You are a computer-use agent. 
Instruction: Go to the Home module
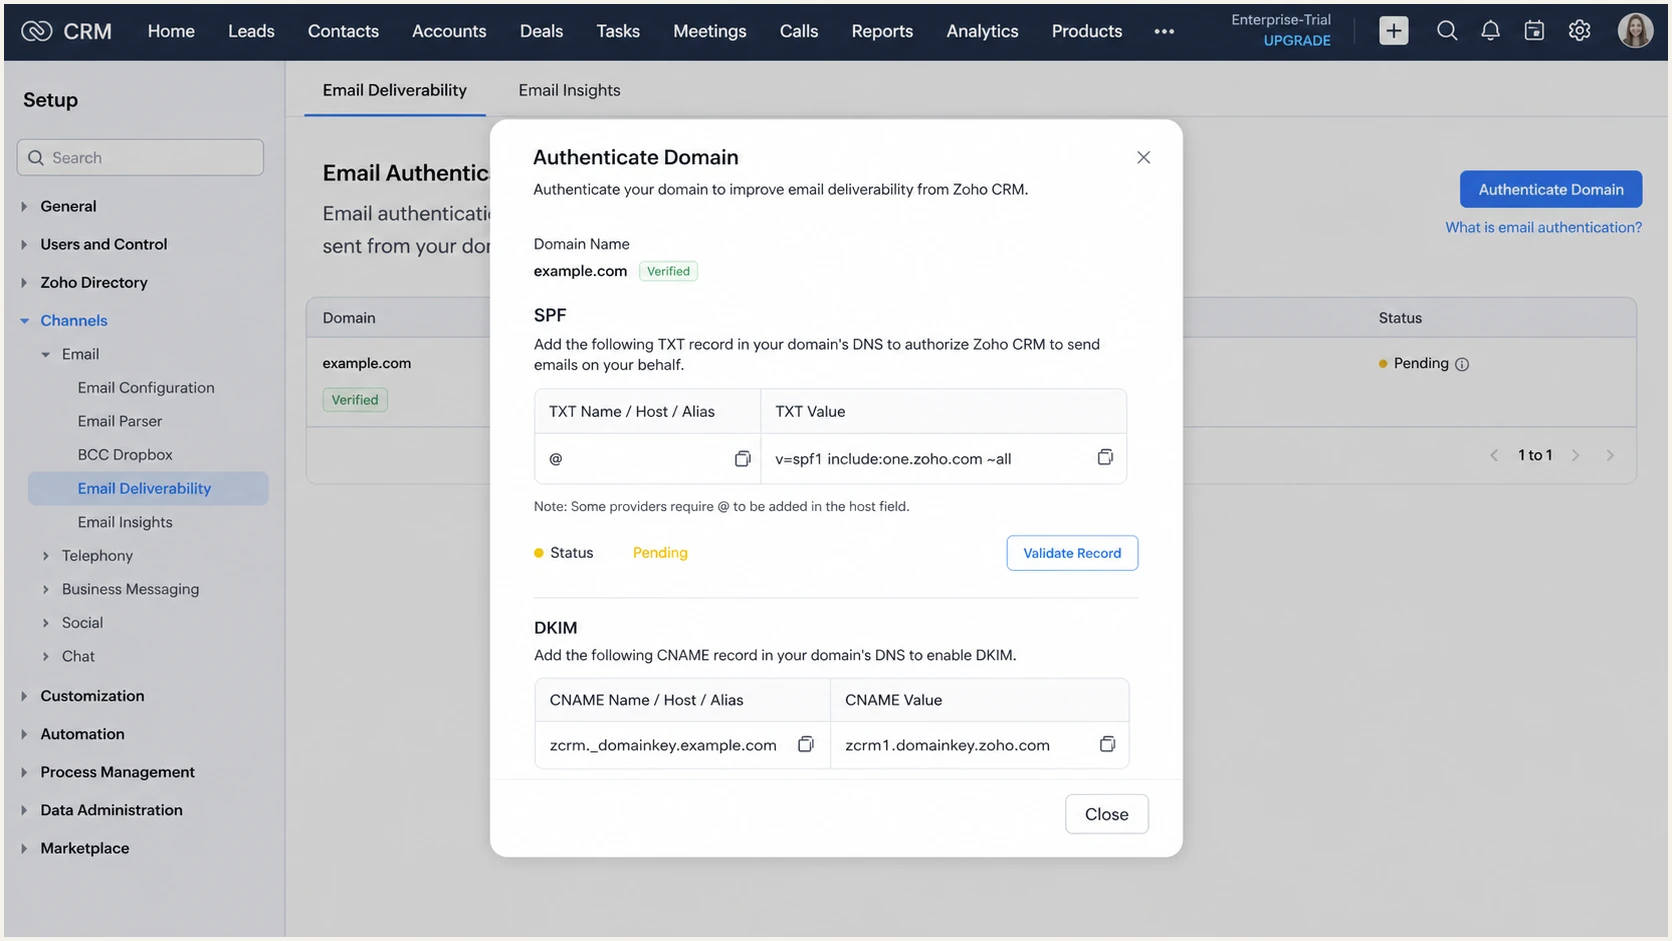tap(171, 31)
